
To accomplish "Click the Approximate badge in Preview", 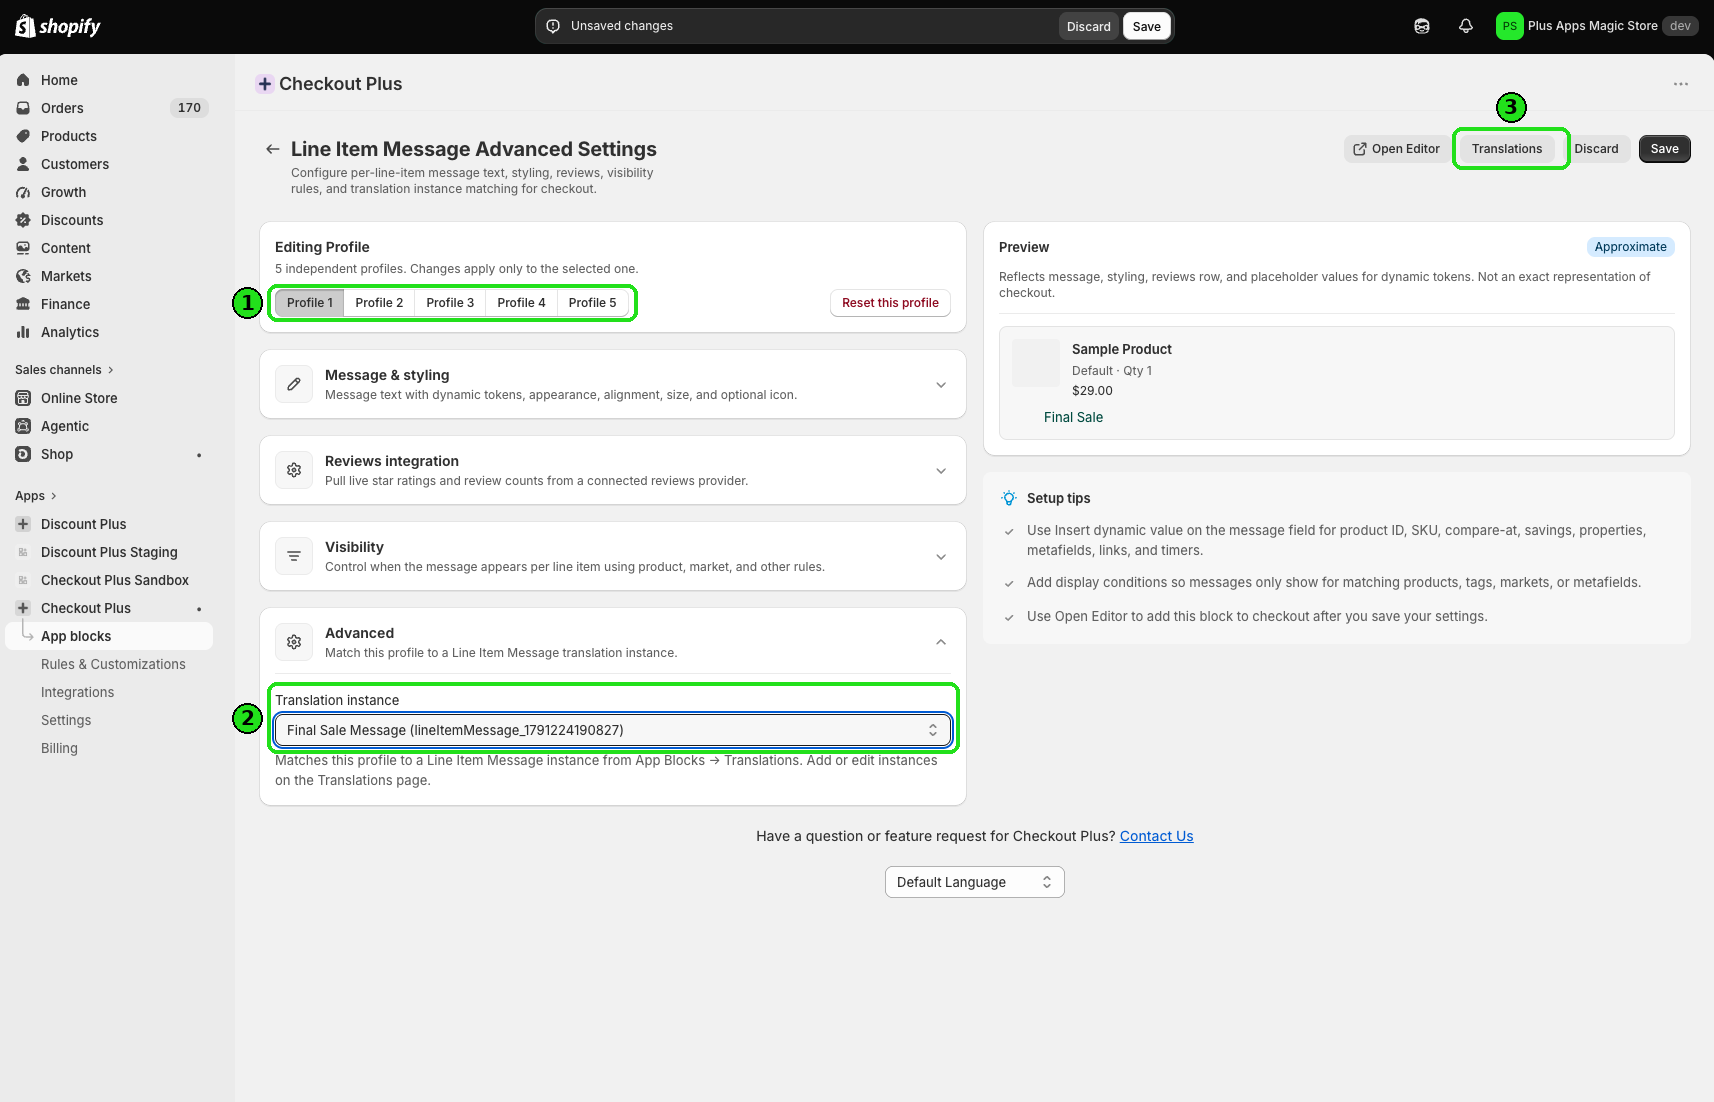I will click(1630, 247).
